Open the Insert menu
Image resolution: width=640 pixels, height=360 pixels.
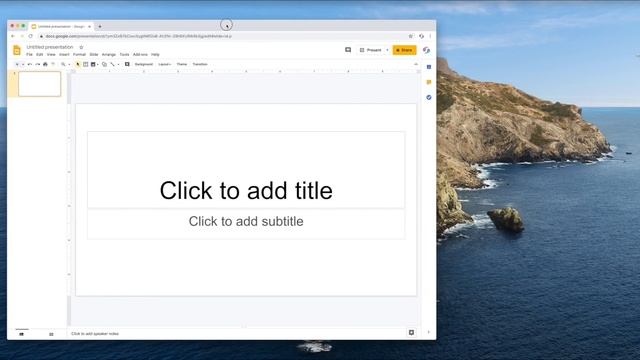(x=64, y=55)
